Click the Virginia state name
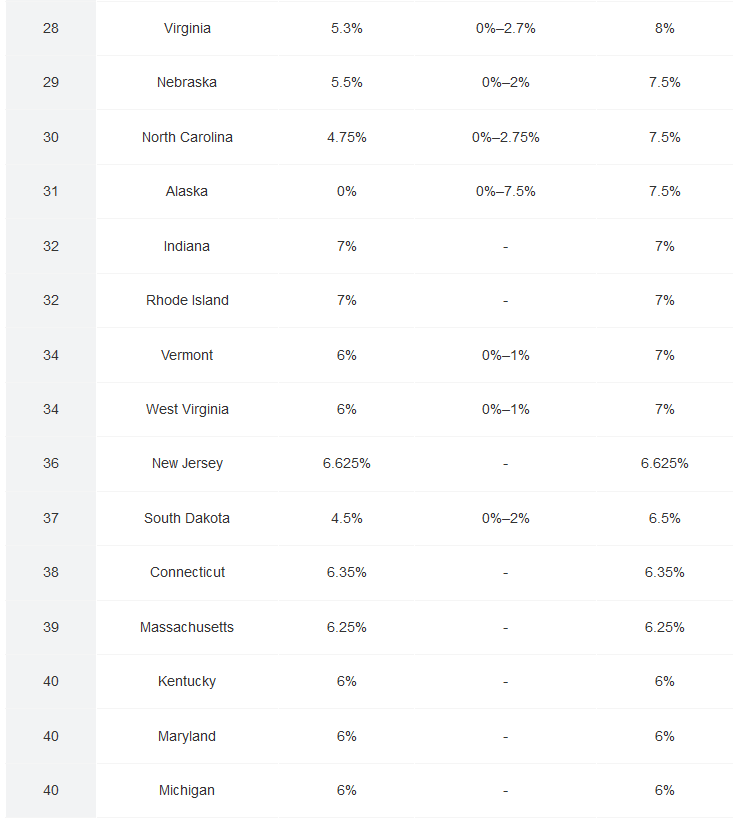The image size is (742, 818). tap(187, 28)
